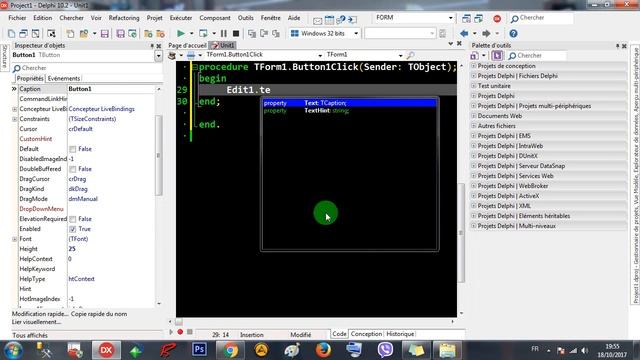Click the Copie rapide du nom link
This screenshot has height=360, width=640.
coord(99,314)
